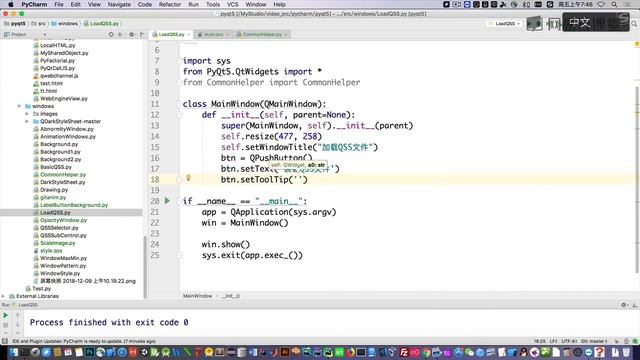Image resolution: width=640 pixels, height=360 pixels.
Task: Click the editor vertical scrollbar
Action: [x=637, y=180]
